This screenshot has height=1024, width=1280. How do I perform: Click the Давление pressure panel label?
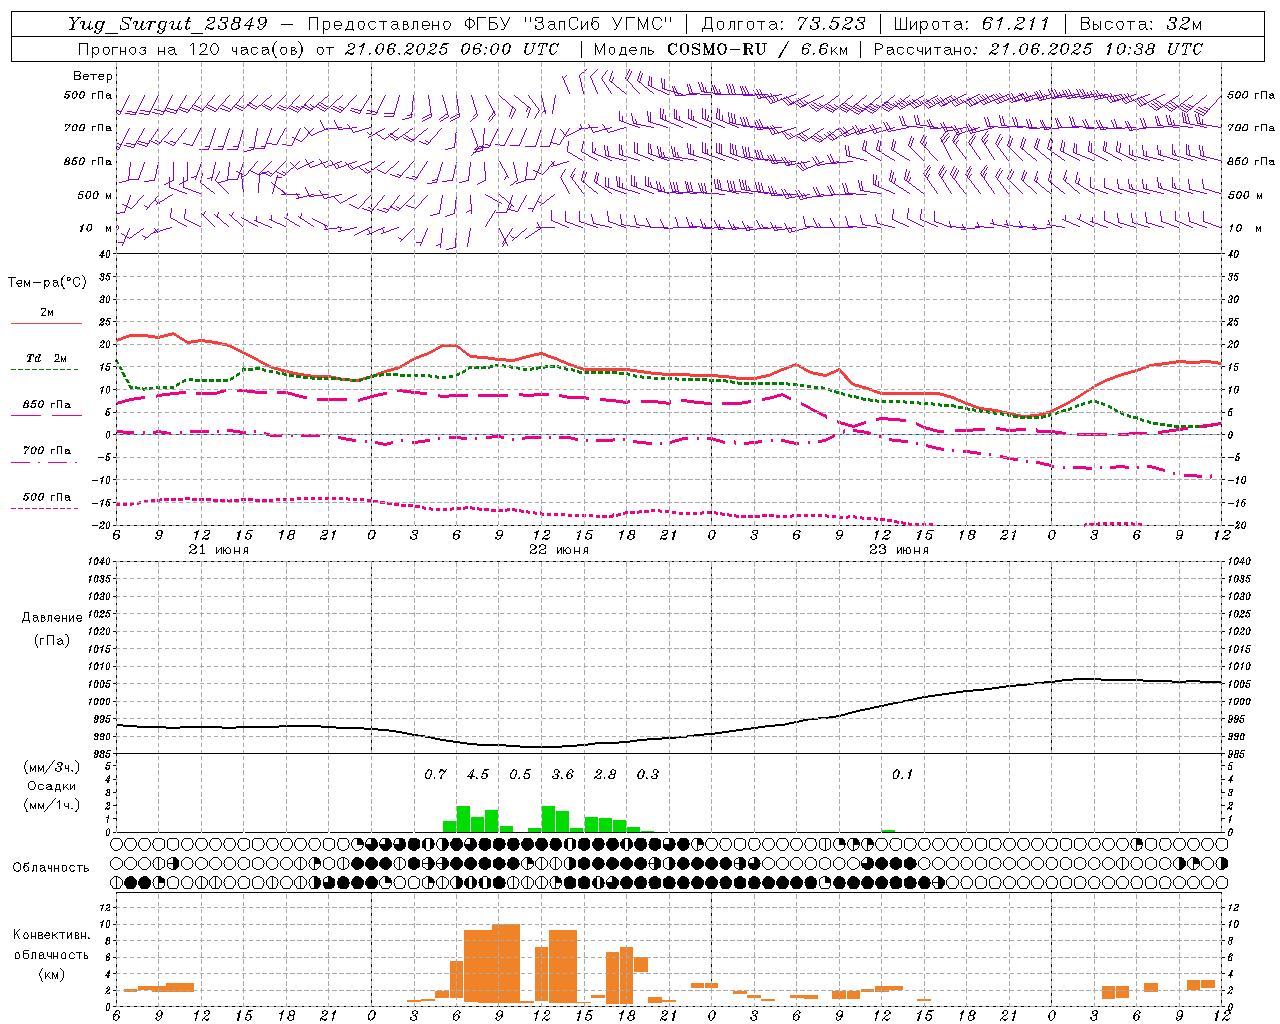(x=52, y=618)
